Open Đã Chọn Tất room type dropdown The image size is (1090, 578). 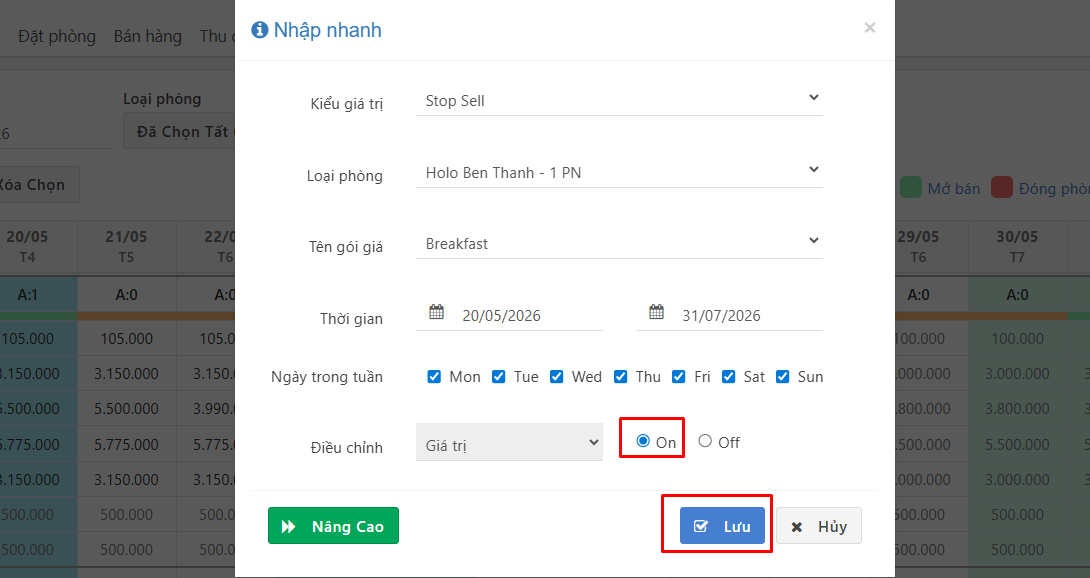[179, 131]
